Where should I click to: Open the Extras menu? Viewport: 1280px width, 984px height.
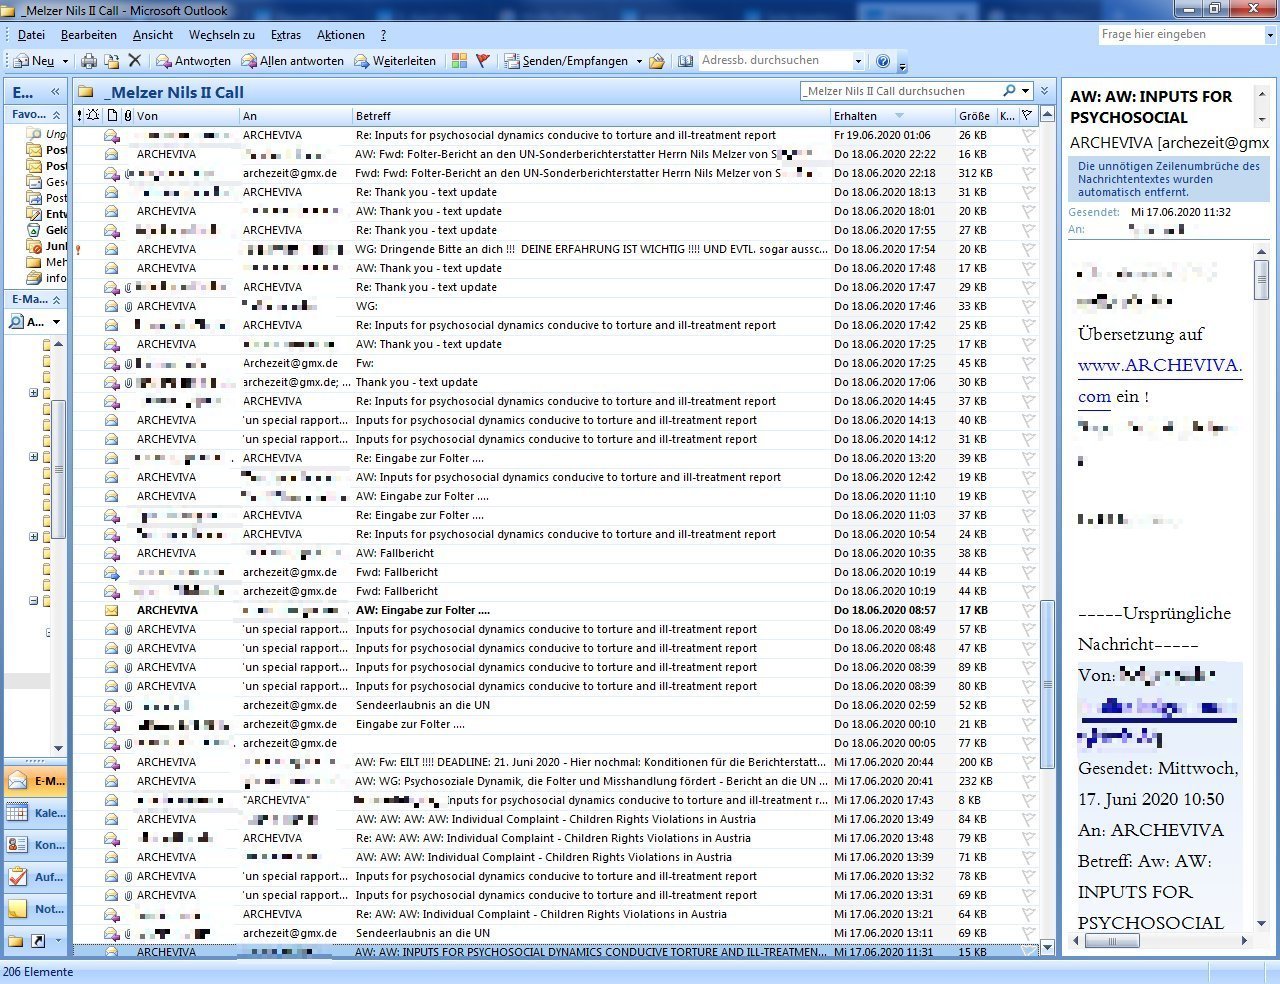[286, 35]
